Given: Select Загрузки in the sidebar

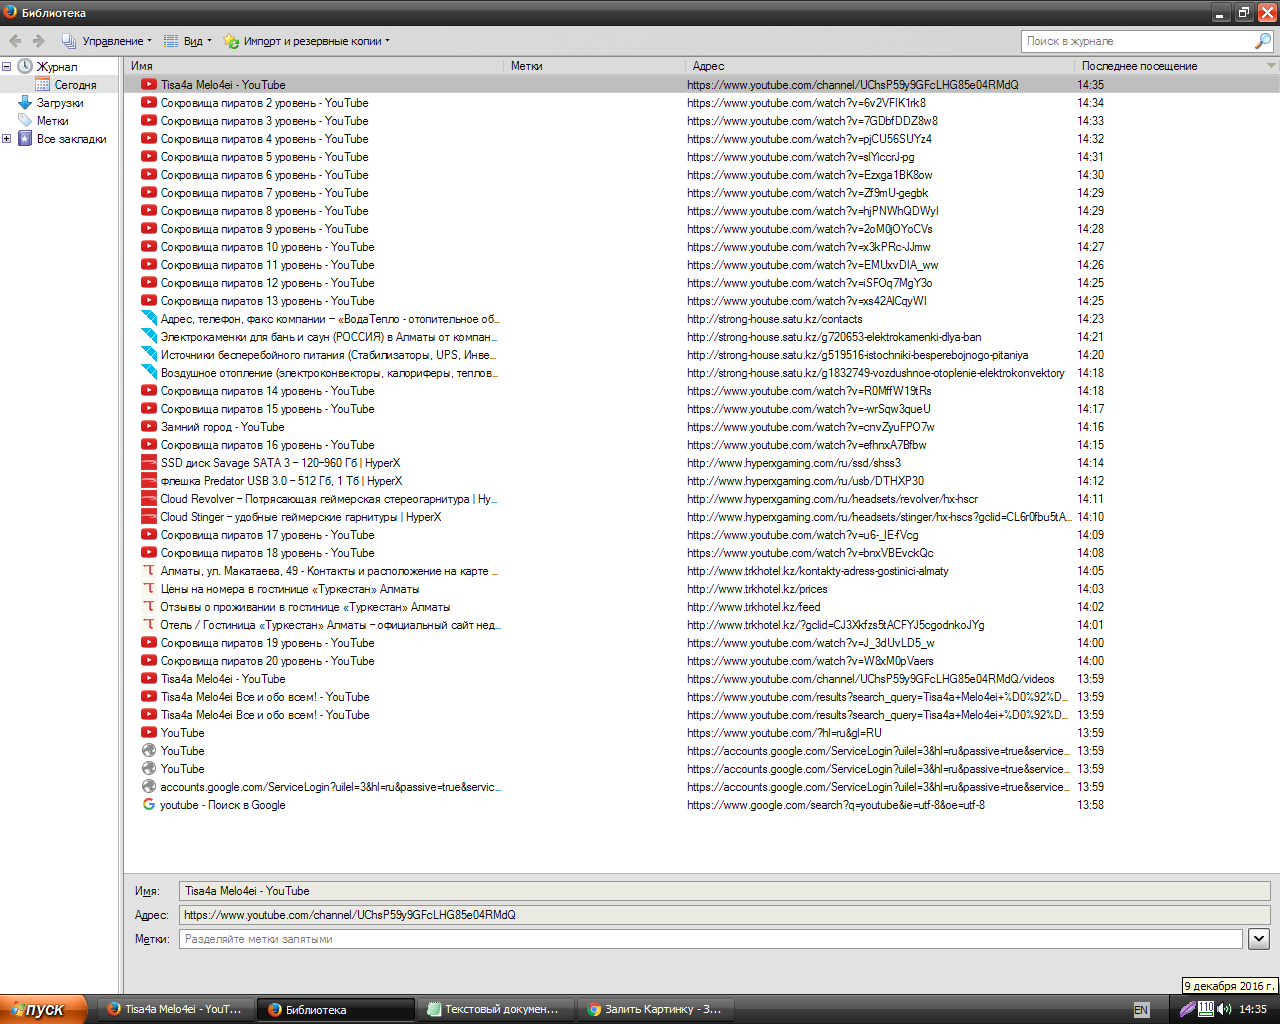Looking at the screenshot, I should (x=60, y=103).
